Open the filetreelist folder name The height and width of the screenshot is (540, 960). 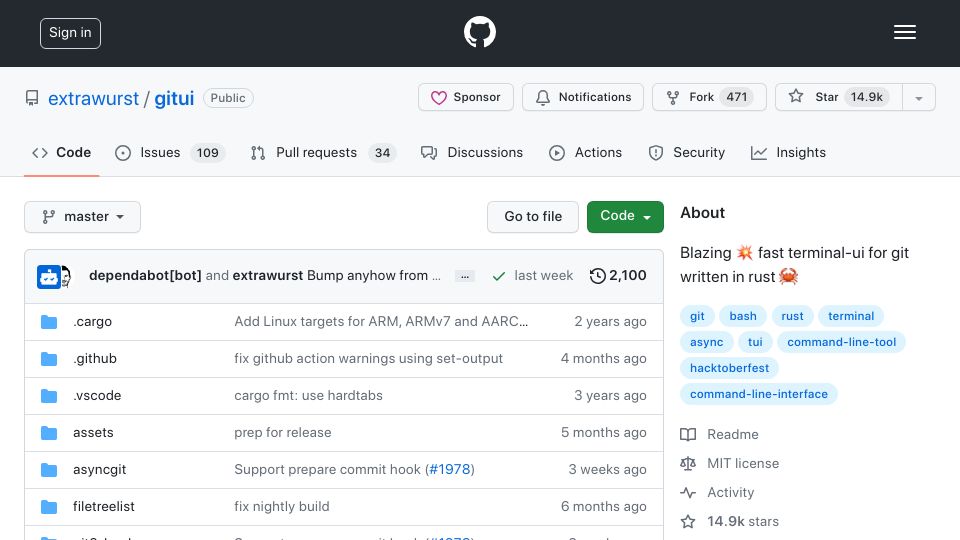point(104,507)
